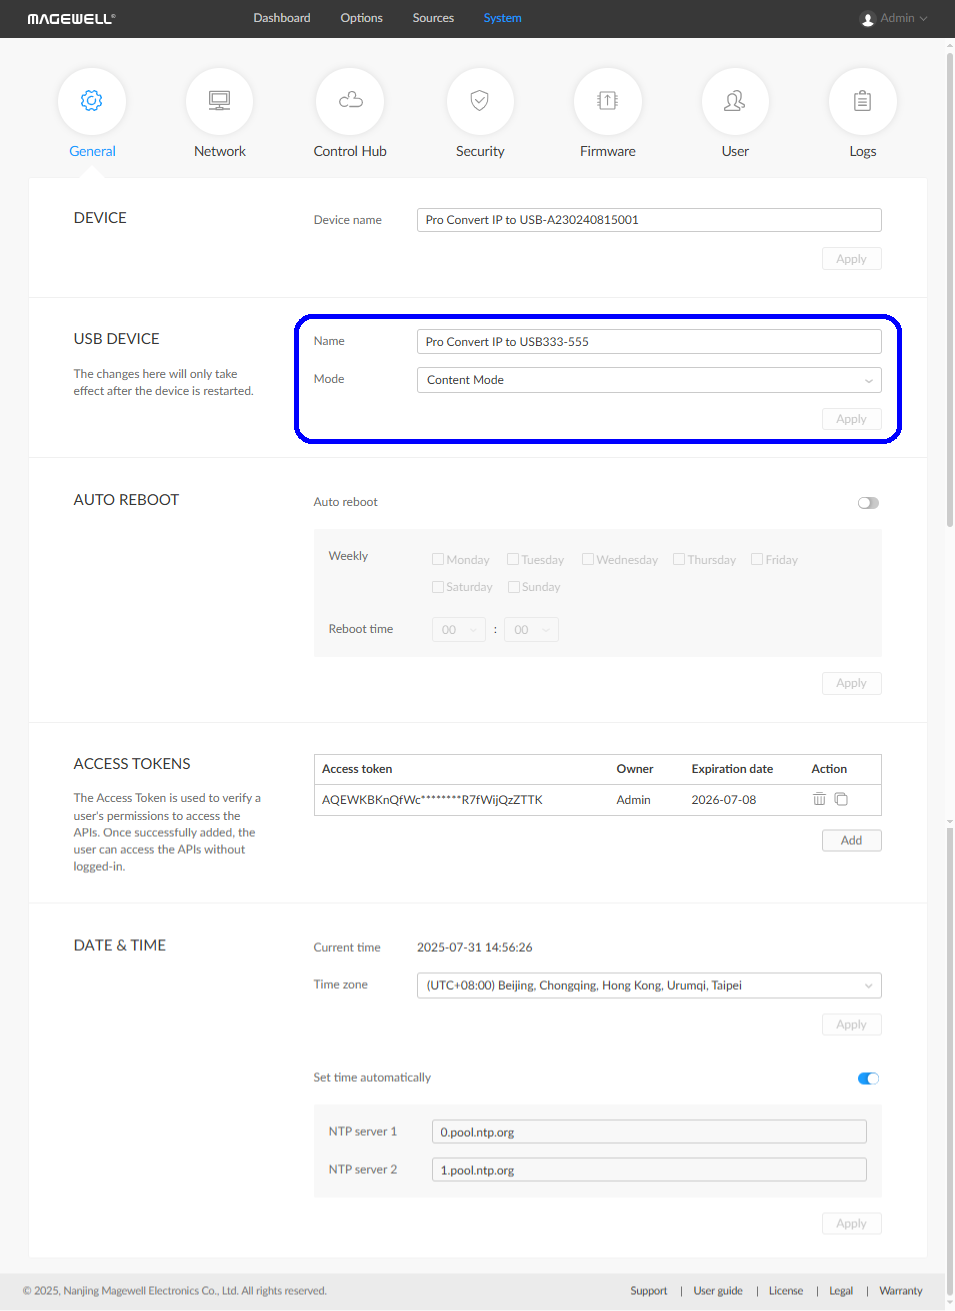Viewport: 955px width, 1311px height.
Task: Click the Admin user avatar icon
Action: pyautogui.click(x=867, y=19)
